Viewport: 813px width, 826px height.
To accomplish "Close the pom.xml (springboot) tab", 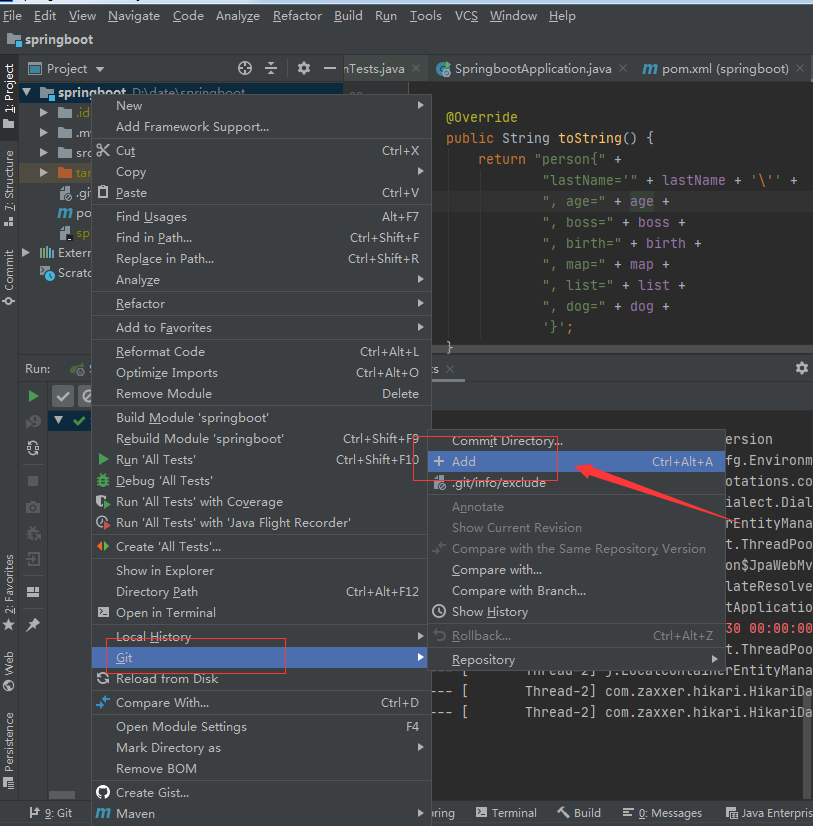I will click(800, 68).
